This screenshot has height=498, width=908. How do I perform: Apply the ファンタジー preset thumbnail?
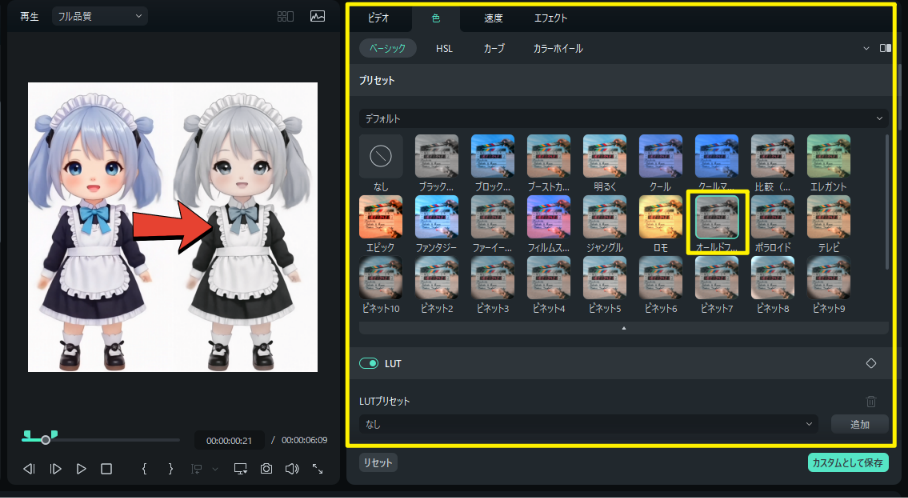point(437,217)
